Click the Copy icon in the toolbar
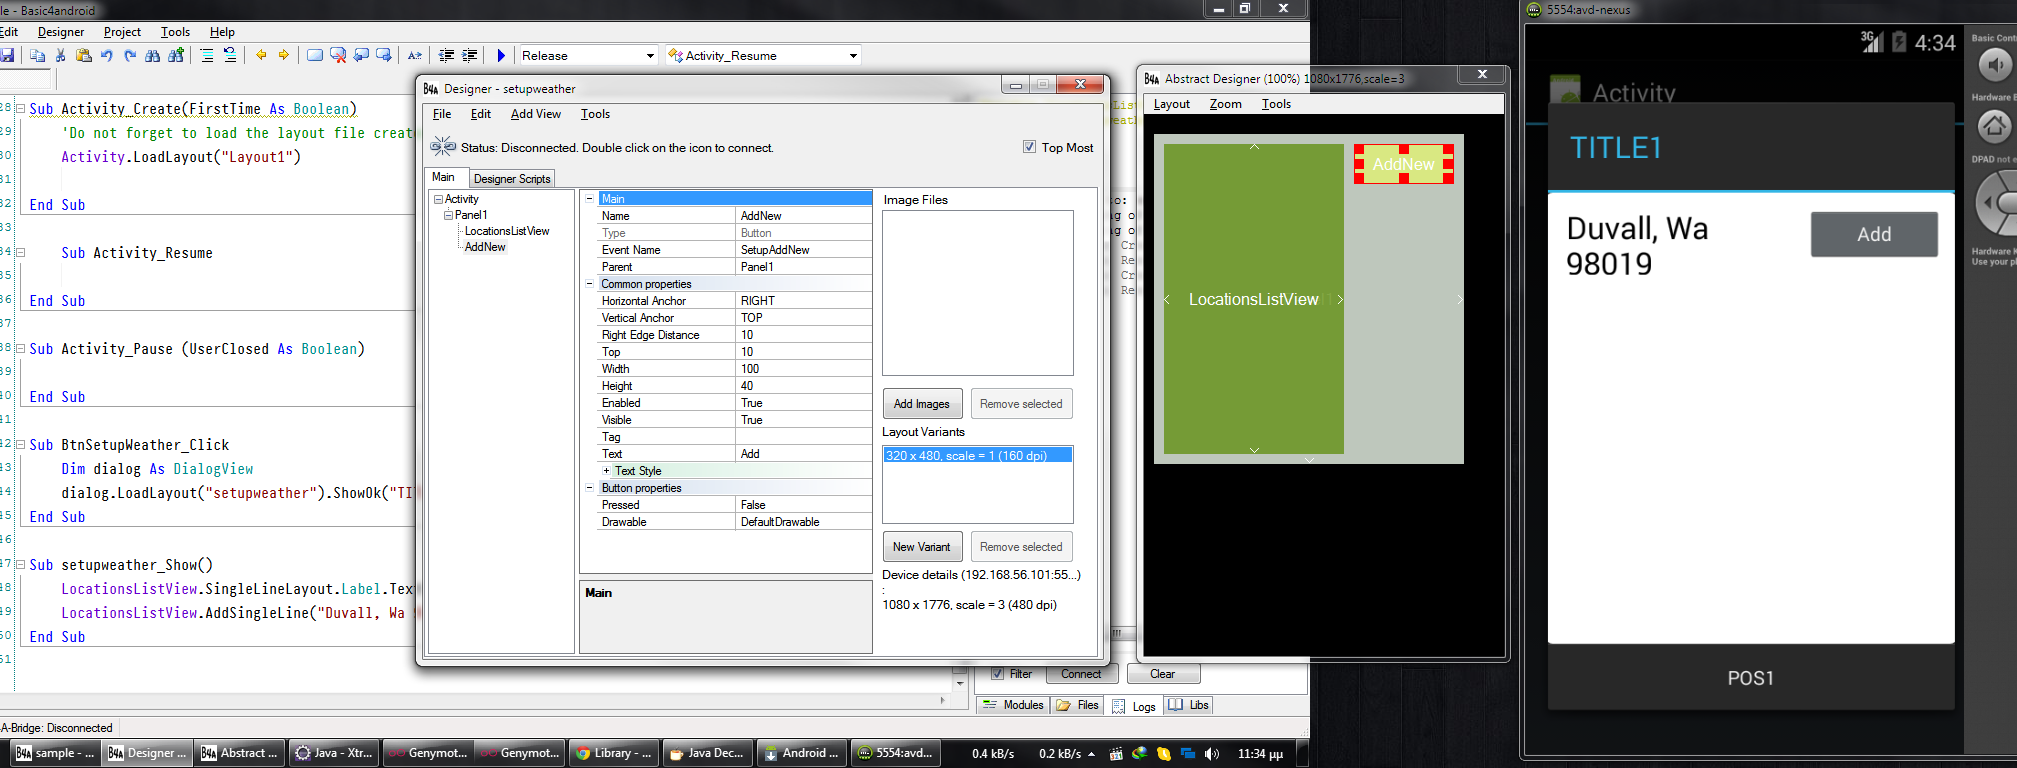Viewport: 2017px width, 768px height. pyautogui.click(x=38, y=55)
